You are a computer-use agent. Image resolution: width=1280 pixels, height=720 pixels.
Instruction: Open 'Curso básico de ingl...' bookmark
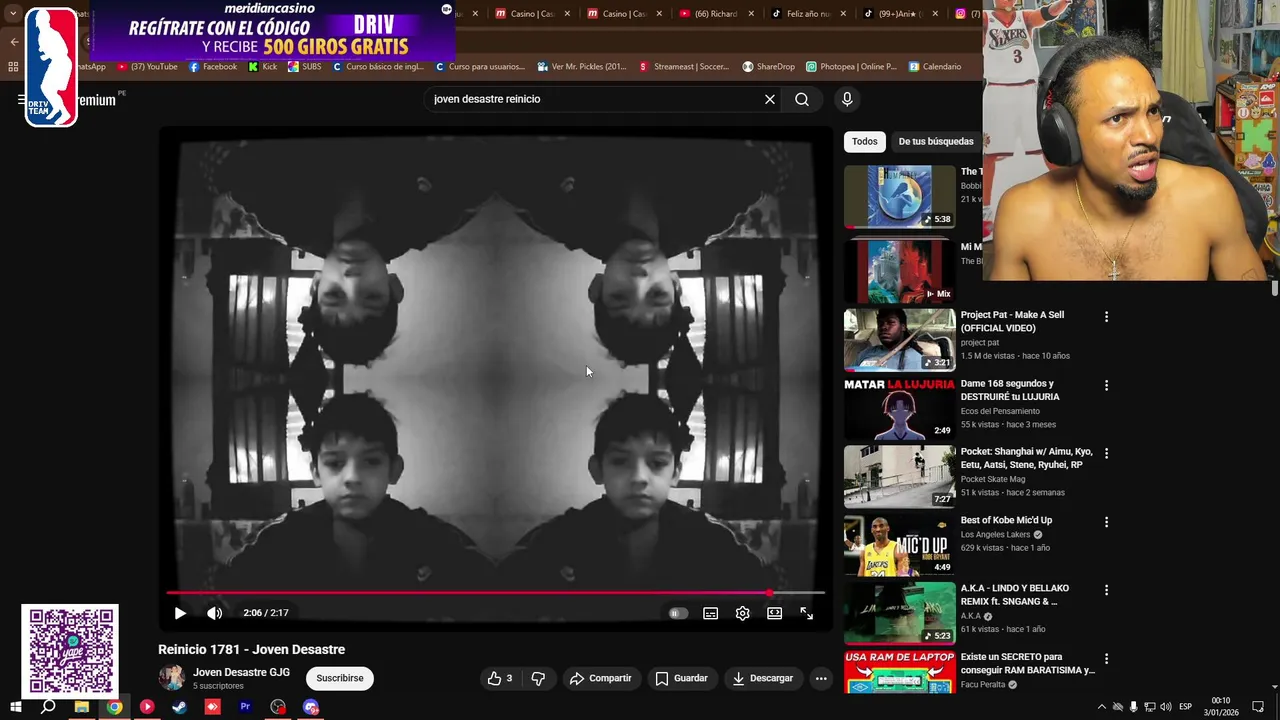click(378, 67)
